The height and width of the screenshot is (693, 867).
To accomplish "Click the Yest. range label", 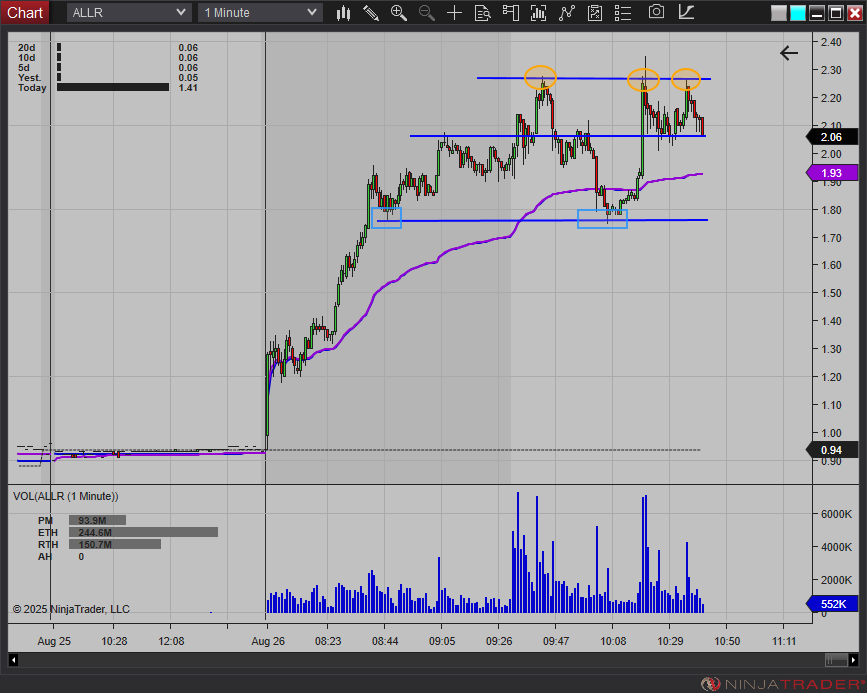I will click(29, 77).
